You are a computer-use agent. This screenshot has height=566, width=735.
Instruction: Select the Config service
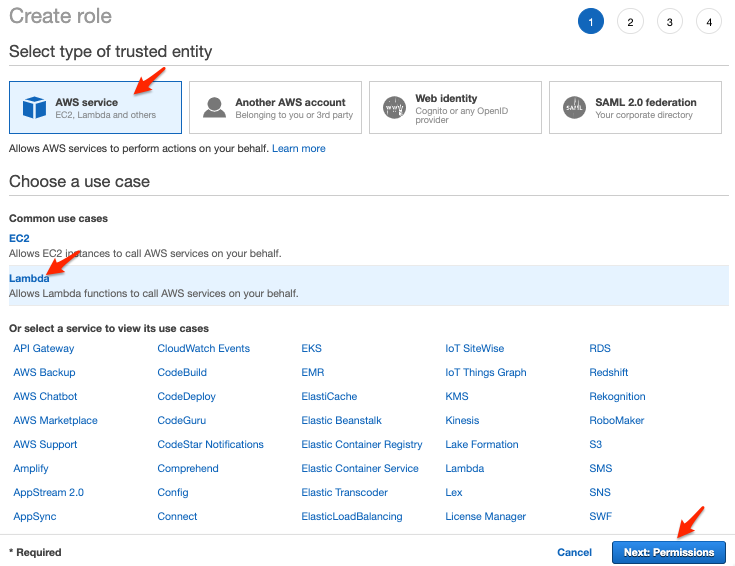coord(172,492)
